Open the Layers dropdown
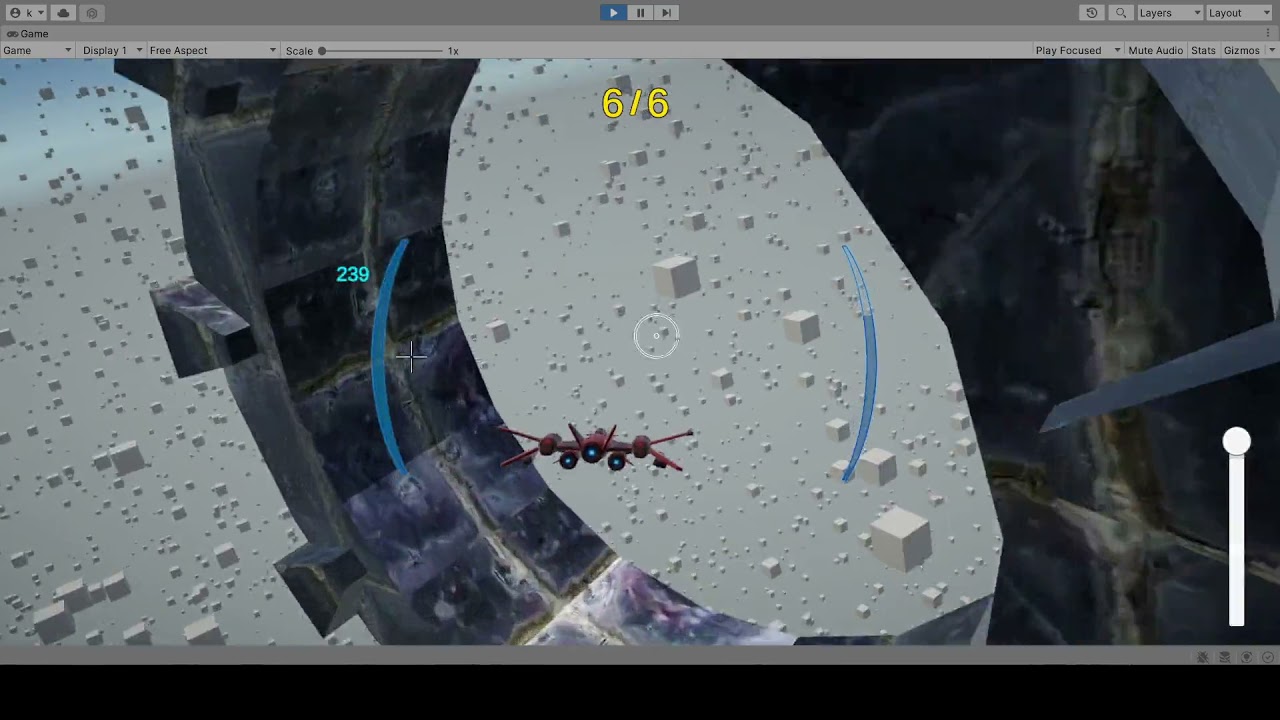The height and width of the screenshot is (720, 1280). [1170, 13]
